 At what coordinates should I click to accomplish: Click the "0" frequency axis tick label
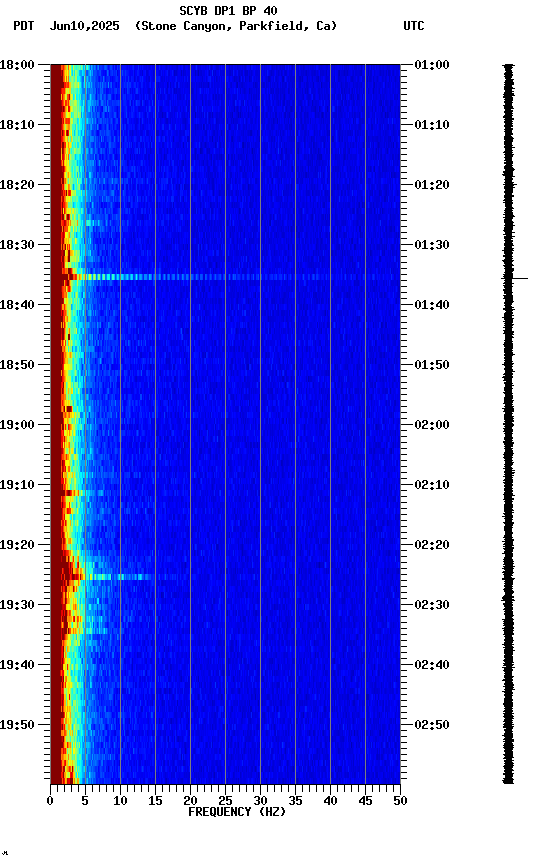[x=50, y=801]
